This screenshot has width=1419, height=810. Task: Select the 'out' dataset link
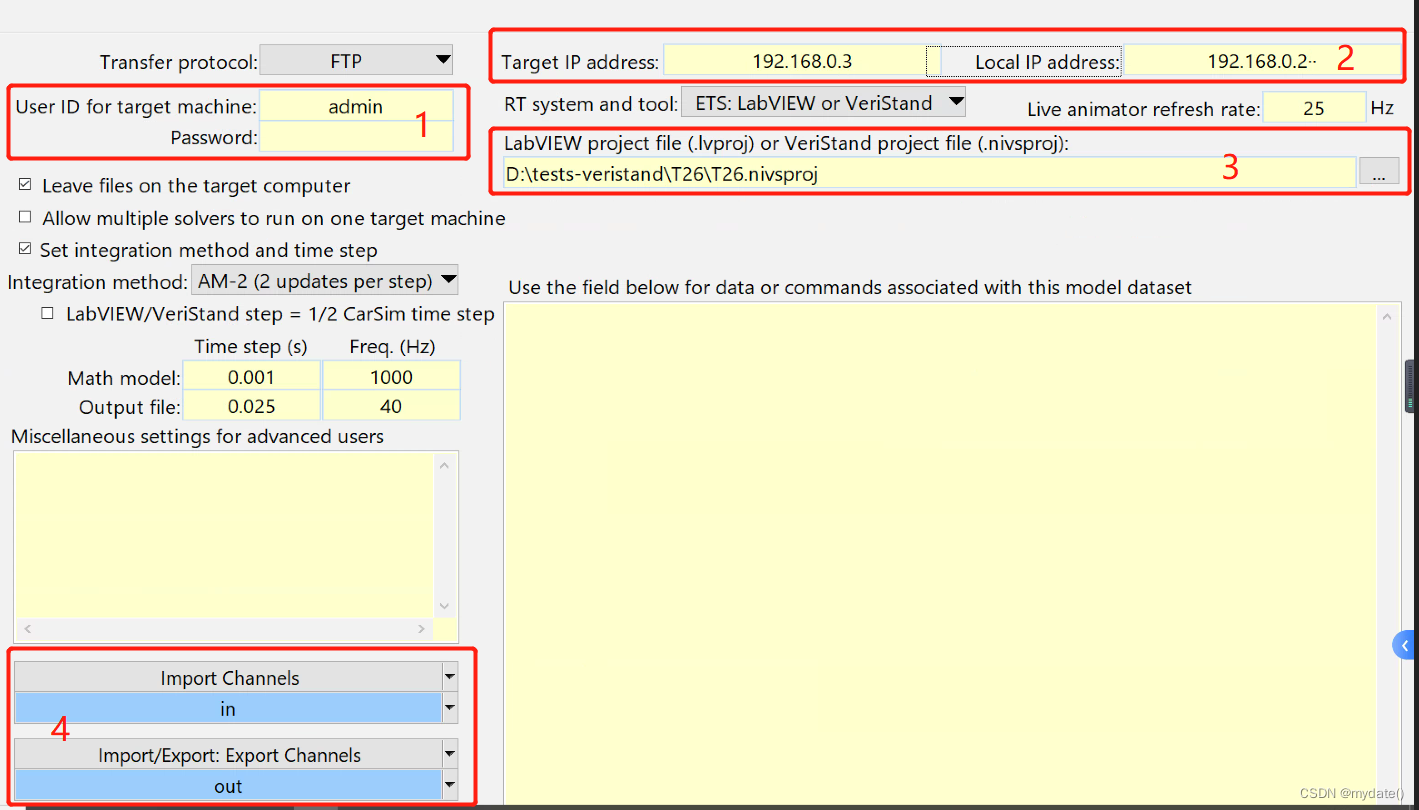(x=228, y=785)
